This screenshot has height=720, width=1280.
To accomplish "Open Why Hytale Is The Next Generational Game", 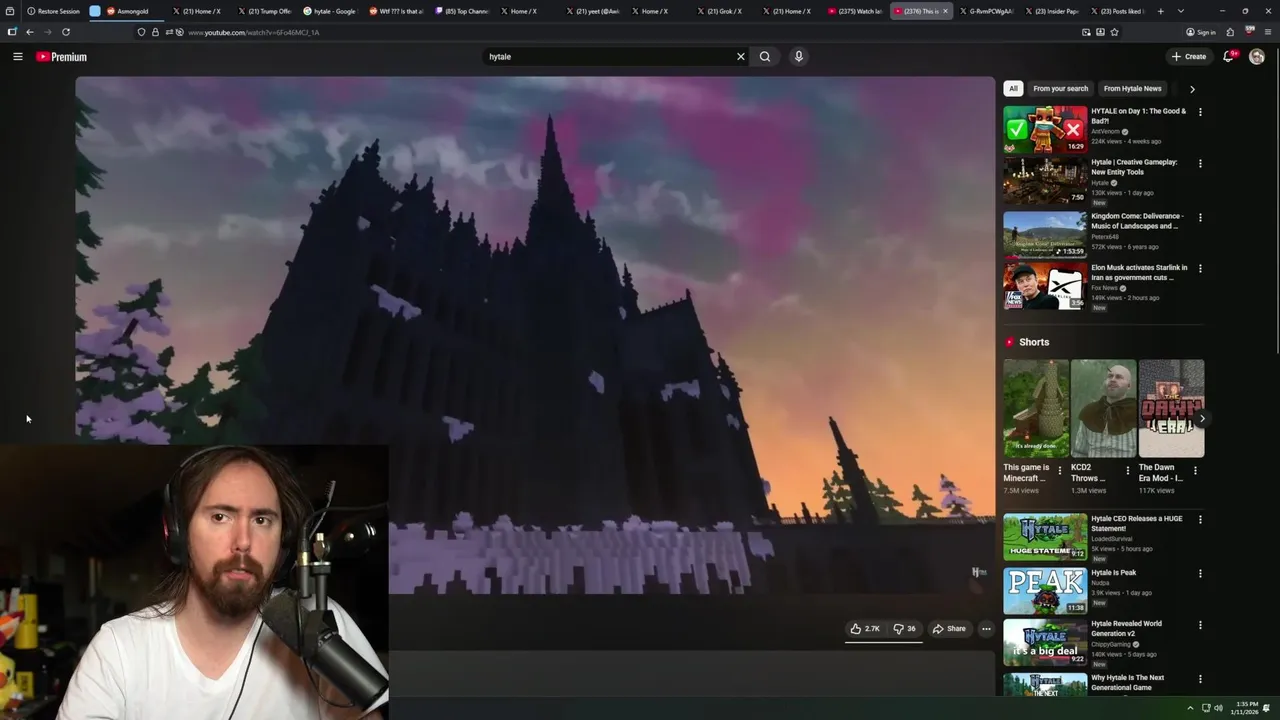I will pyautogui.click(x=1127, y=682).
